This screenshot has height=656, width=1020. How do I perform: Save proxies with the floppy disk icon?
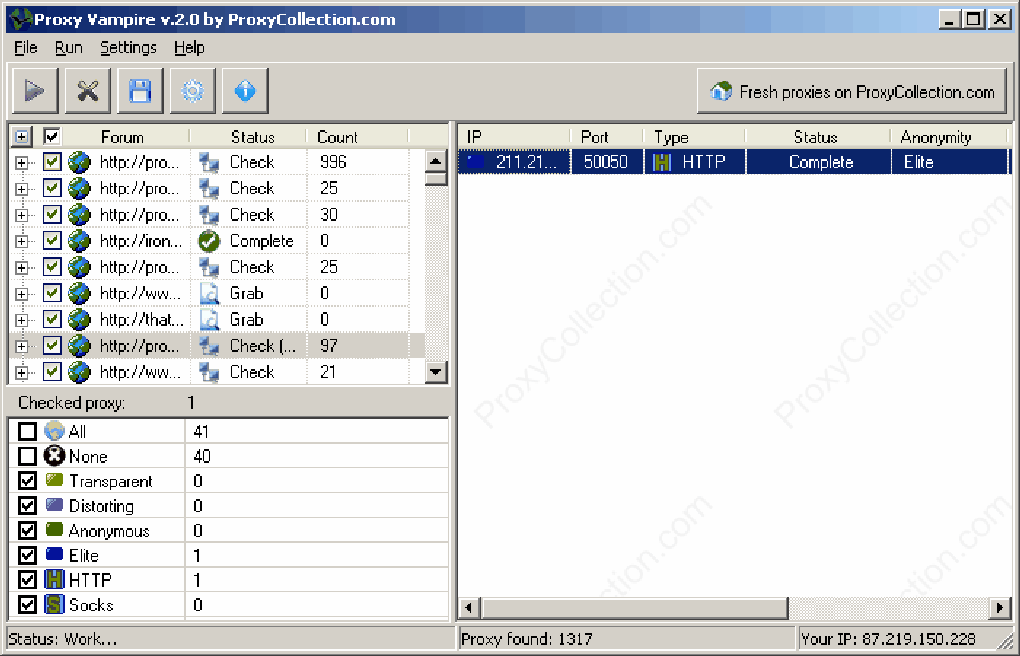pyautogui.click(x=140, y=90)
